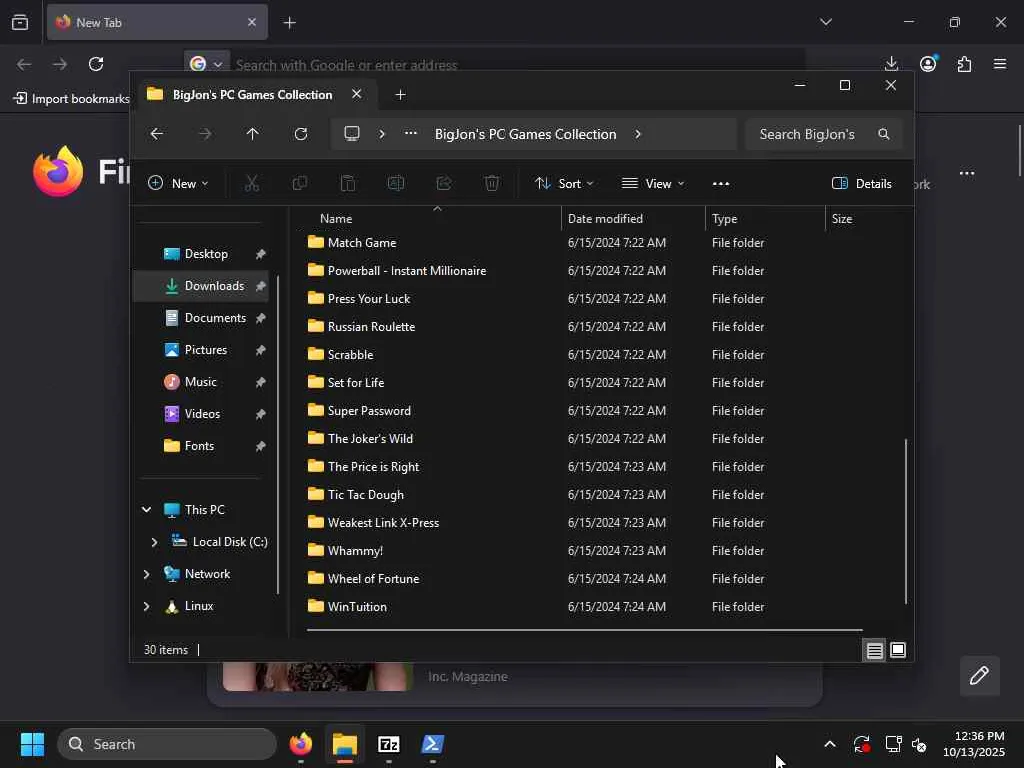Focus the Firefox address bar

point(516,64)
